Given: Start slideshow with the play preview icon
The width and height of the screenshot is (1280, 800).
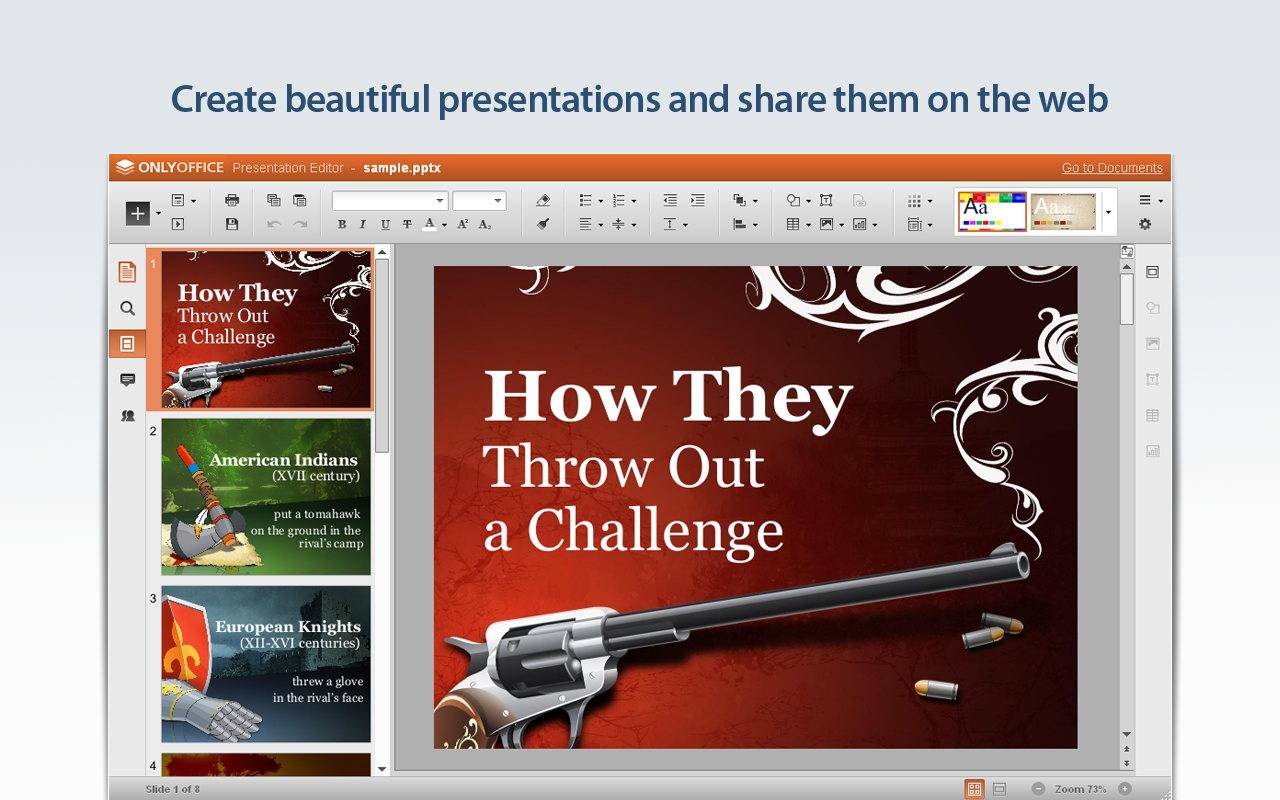Looking at the screenshot, I should point(178,225).
